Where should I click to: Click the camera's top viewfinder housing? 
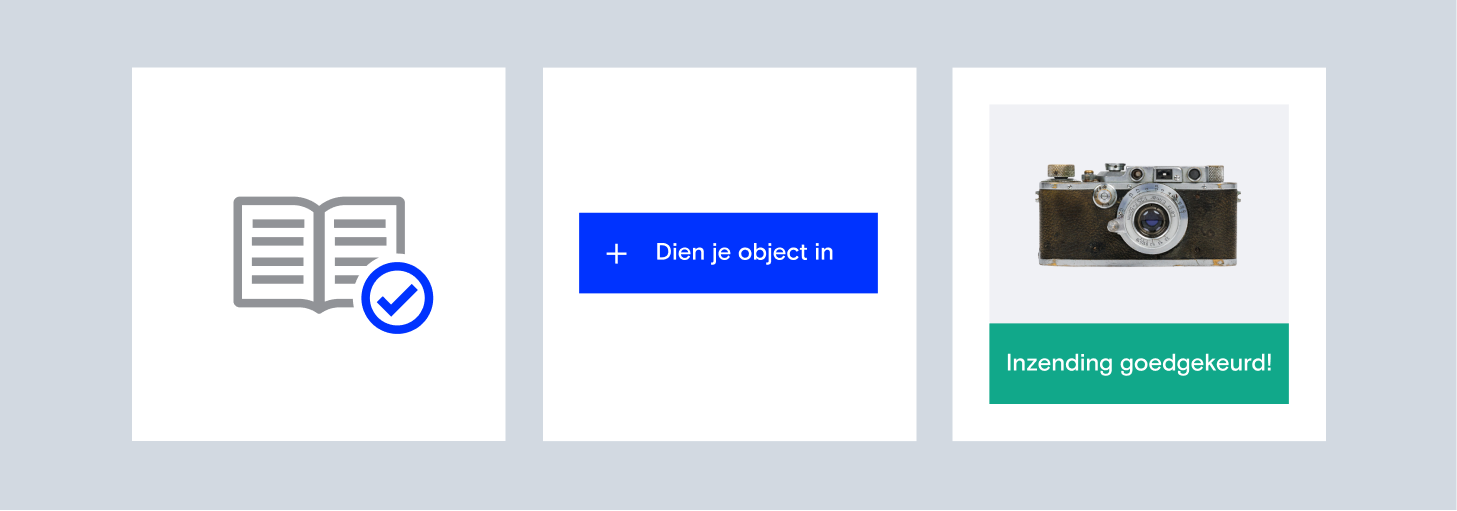point(1165,174)
